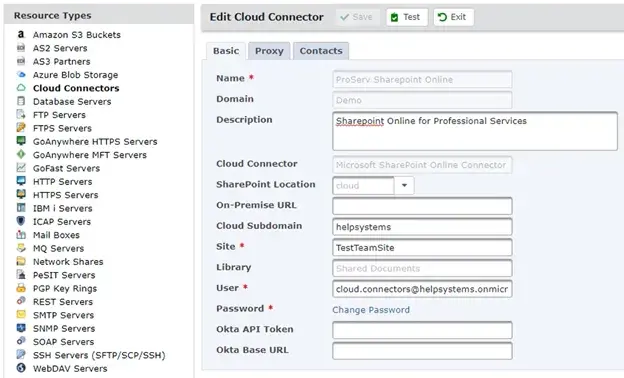Select Database Servers in resource list
This screenshot has width=624, height=378.
(72, 101)
